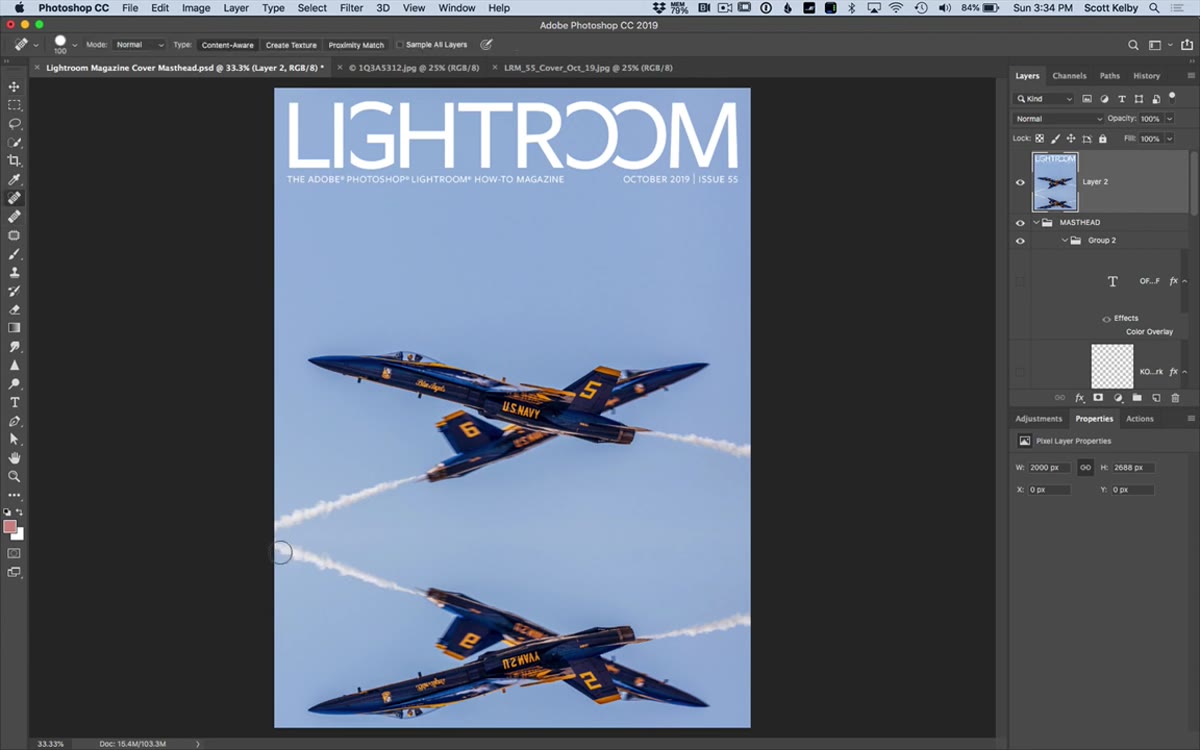
Task: Click Change Screen Mode icon
Action: click(14, 572)
